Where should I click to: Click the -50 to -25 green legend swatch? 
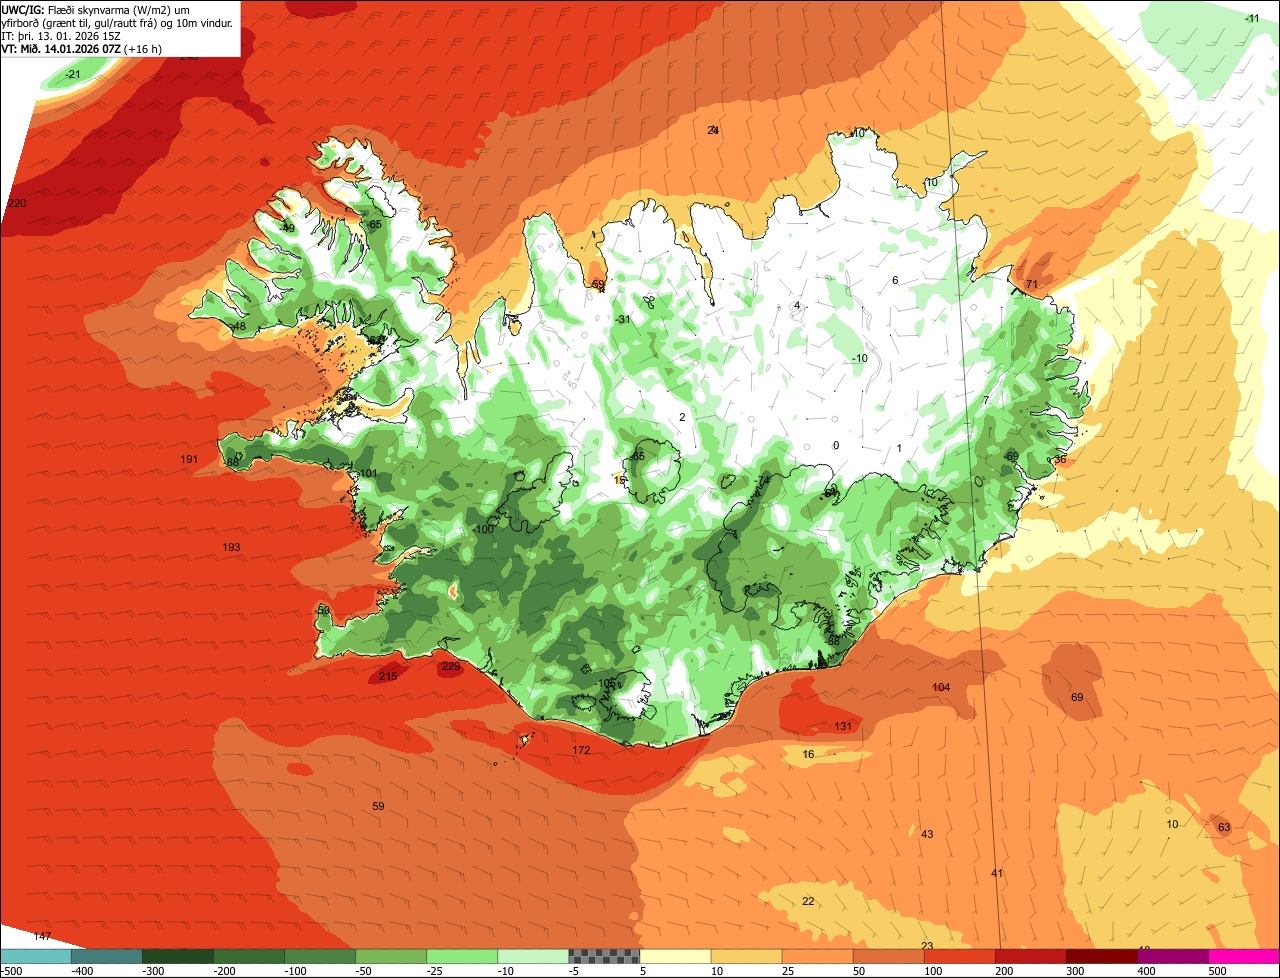pos(391,956)
